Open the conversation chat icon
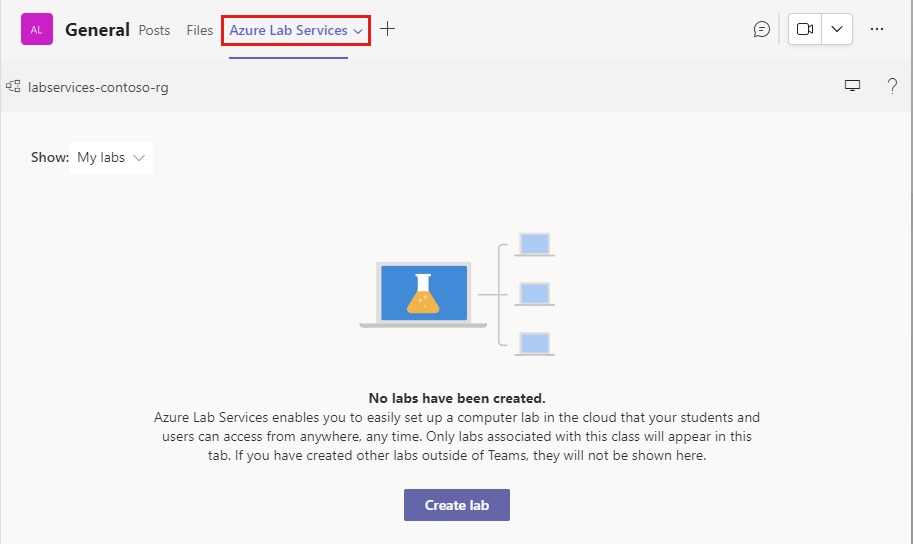 tap(762, 29)
